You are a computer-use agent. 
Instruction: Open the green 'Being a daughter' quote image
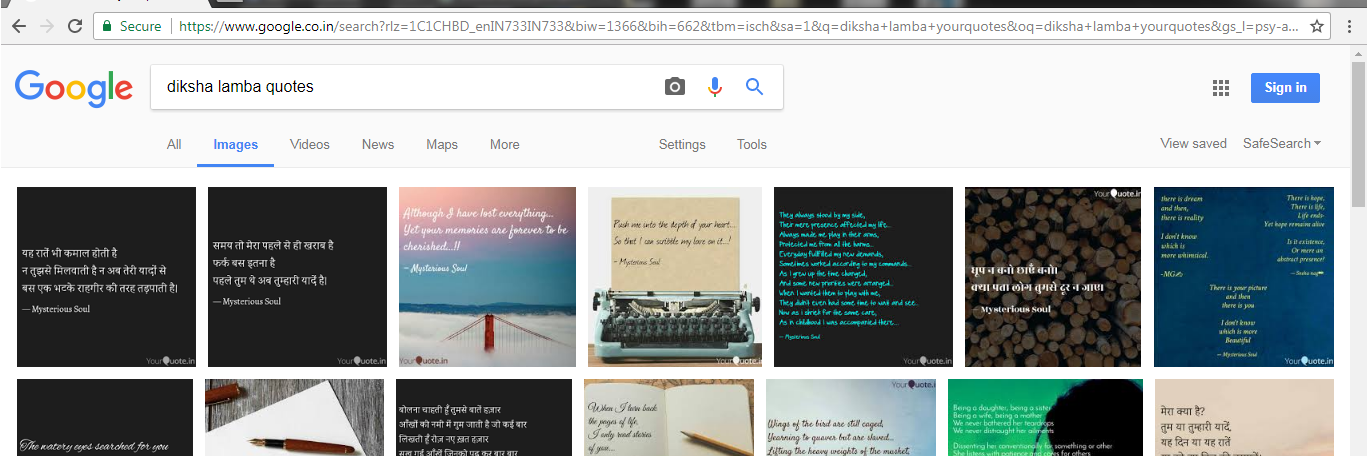click(x=1045, y=417)
